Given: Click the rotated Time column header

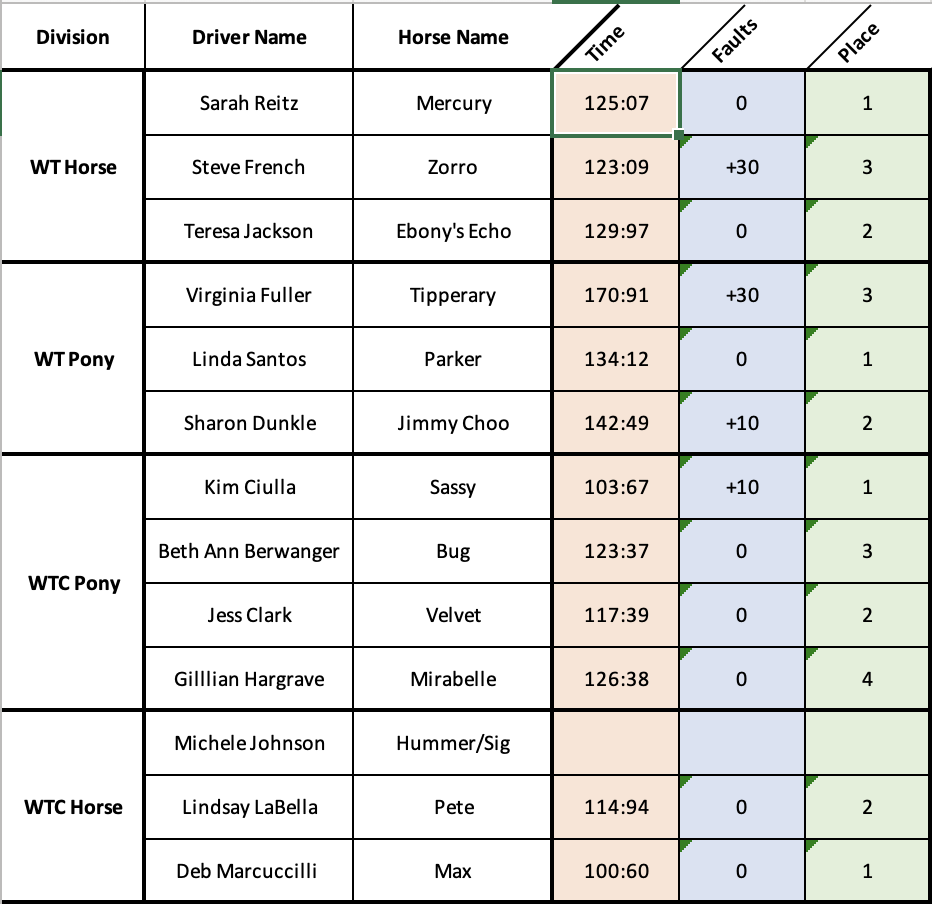Looking at the screenshot, I should (605, 43).
